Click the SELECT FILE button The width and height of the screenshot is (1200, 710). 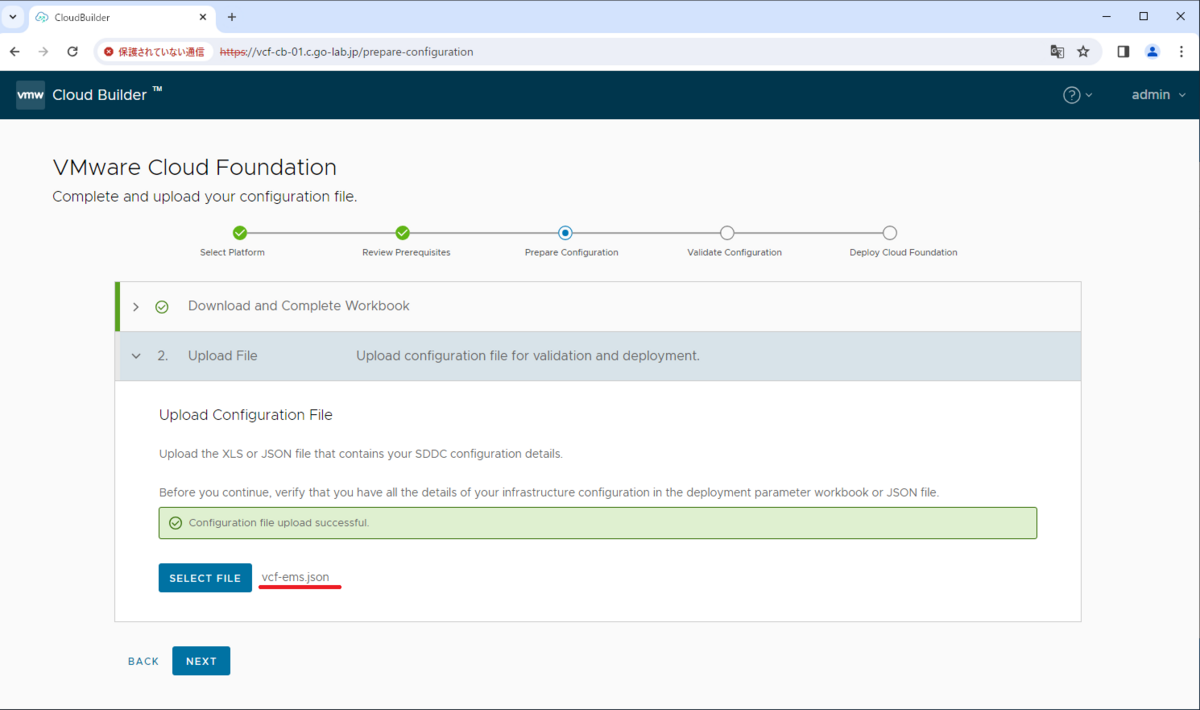pos(205,578)
